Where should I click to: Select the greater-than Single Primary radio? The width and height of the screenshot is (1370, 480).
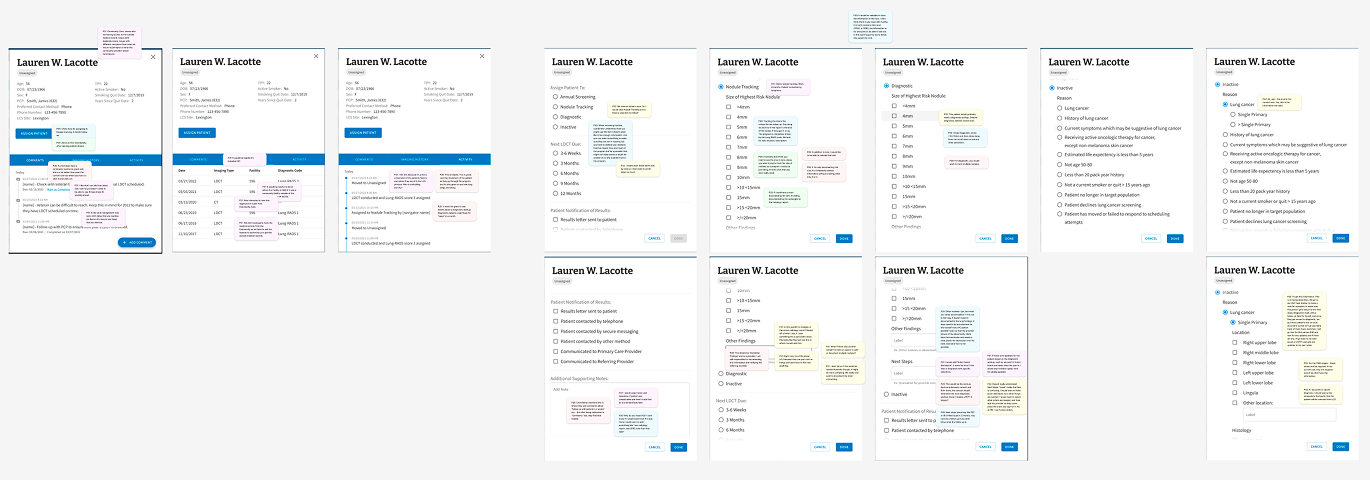coord(1231,124)
